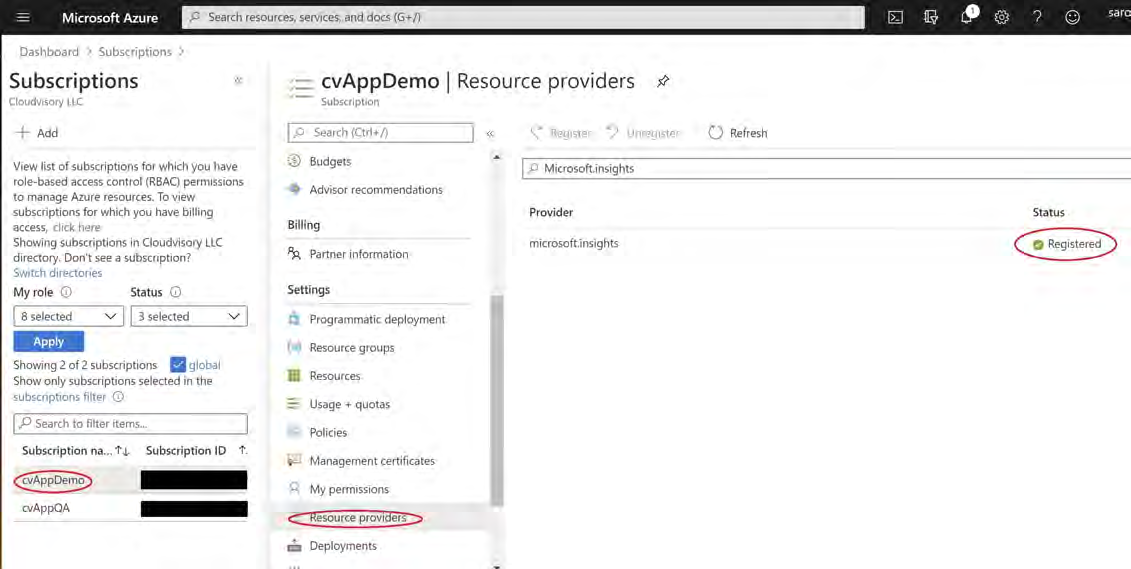Open the hamburger portal menu
1131x569 pixels.
(23, 17)
